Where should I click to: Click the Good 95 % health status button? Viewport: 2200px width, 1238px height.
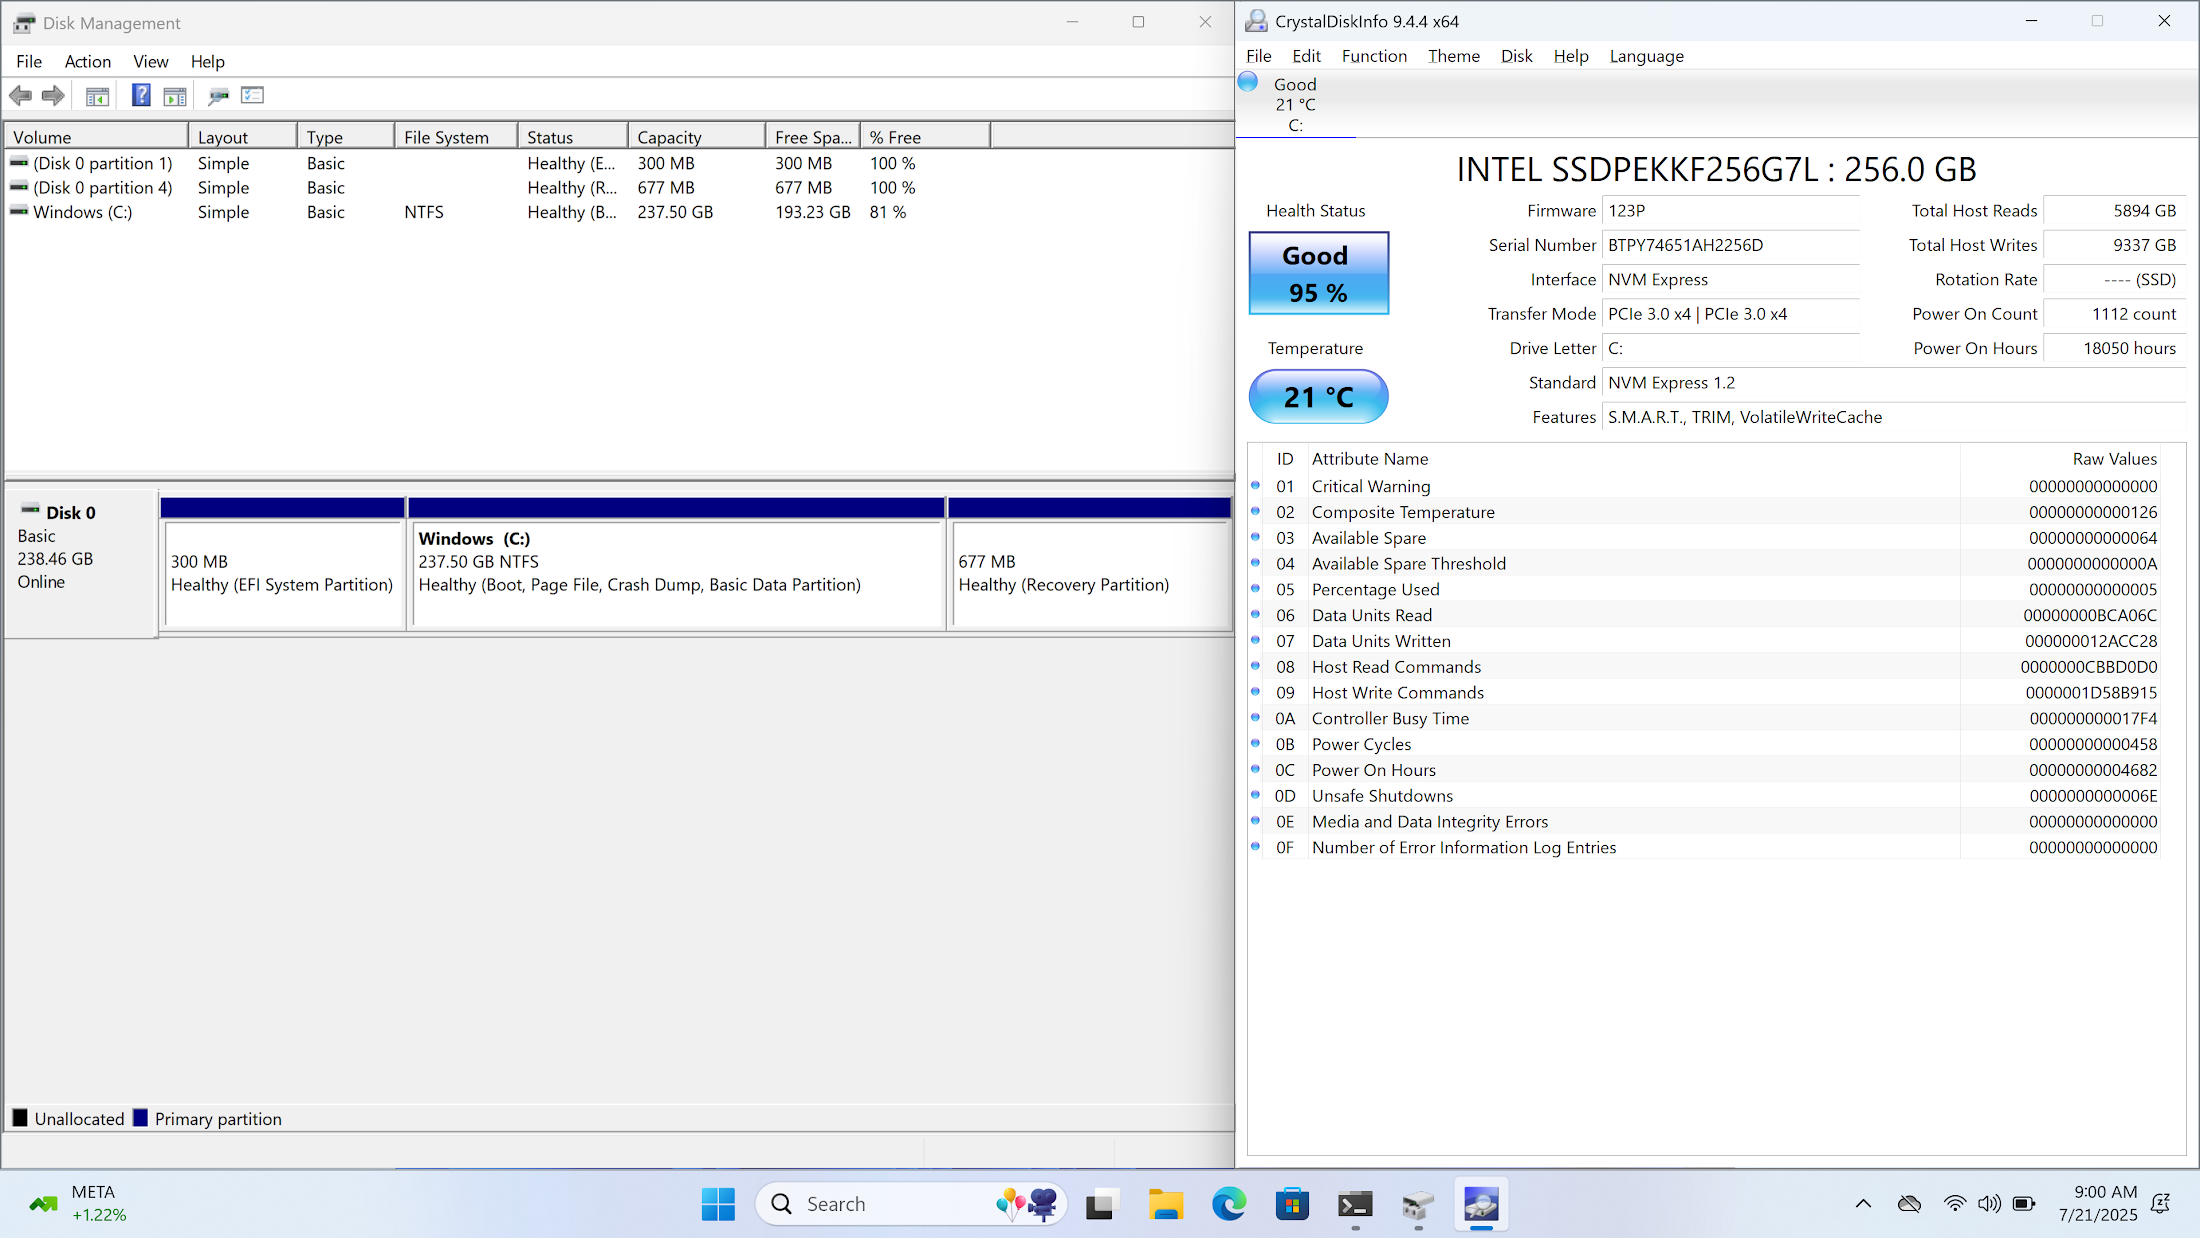pyautogui.click(x=1319, y=274)
